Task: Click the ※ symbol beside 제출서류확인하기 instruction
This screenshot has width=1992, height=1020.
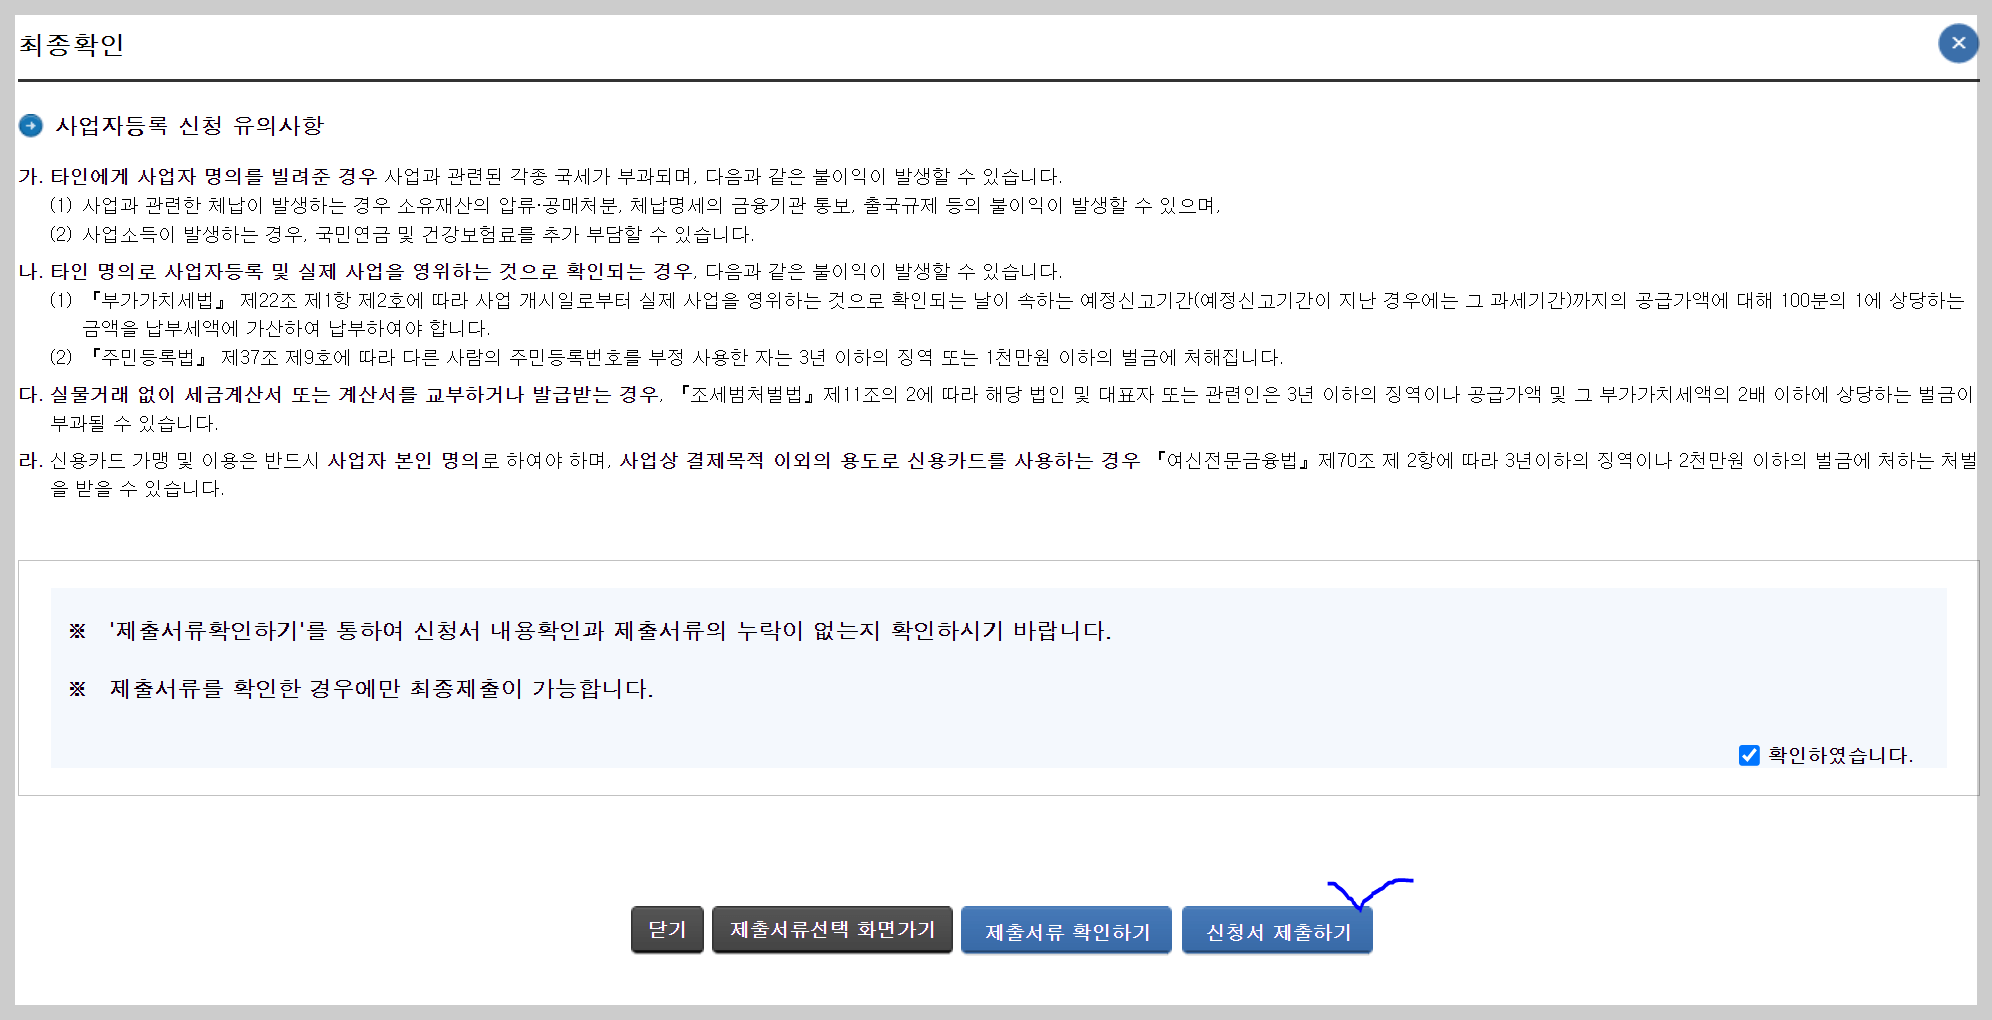Action: click(77, 629)
